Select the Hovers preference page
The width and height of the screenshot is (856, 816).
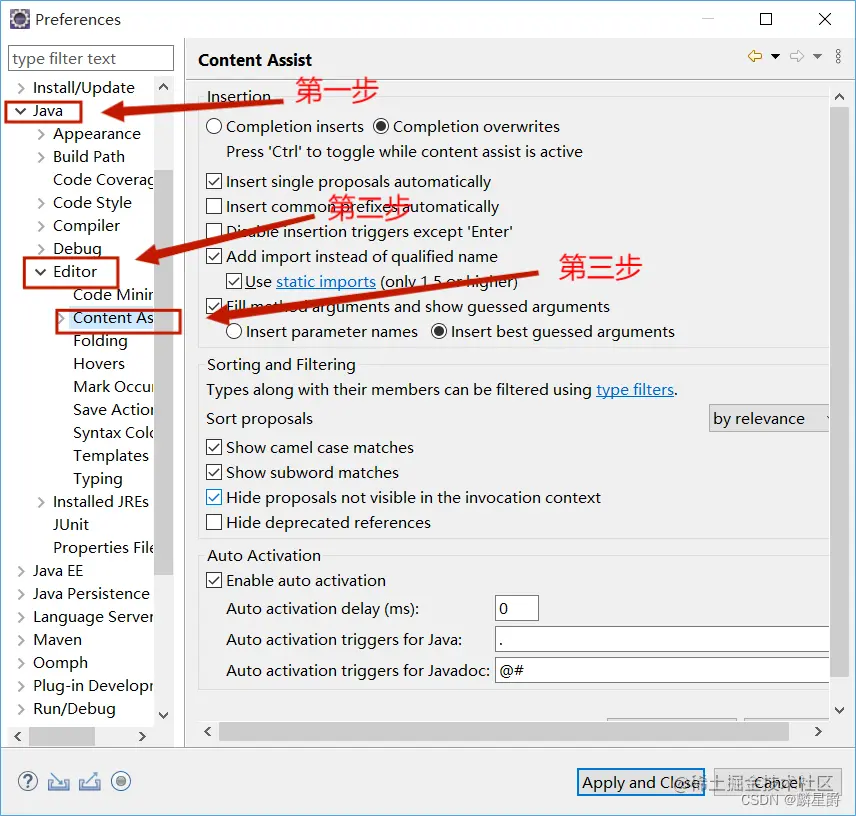(x=99, y=364)
